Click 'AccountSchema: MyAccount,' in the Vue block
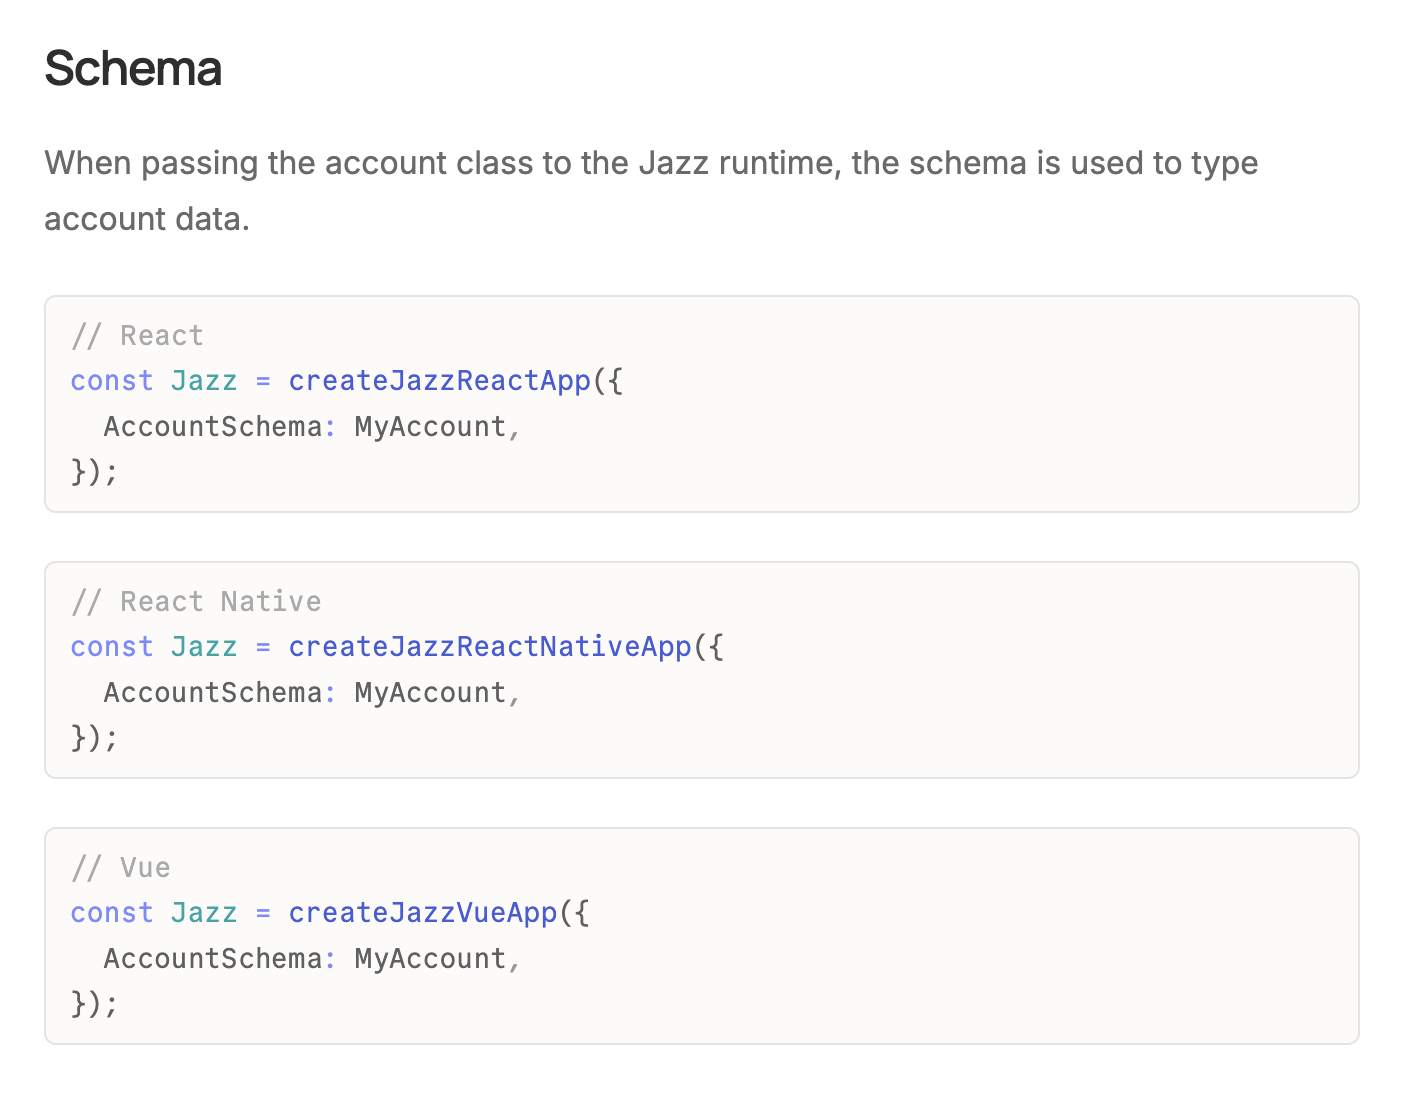 click(312, 959)
